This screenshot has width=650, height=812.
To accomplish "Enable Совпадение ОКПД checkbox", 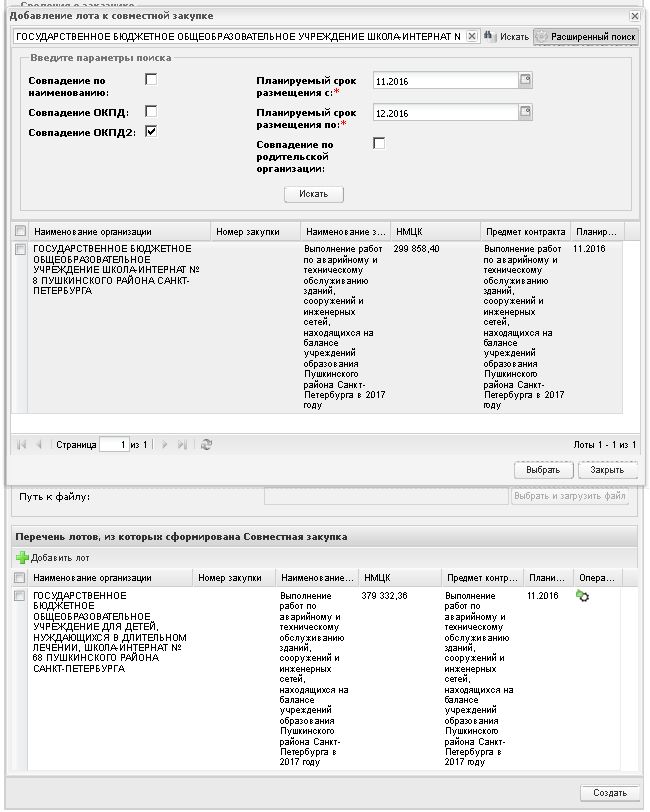I will (x=151, y=112).
